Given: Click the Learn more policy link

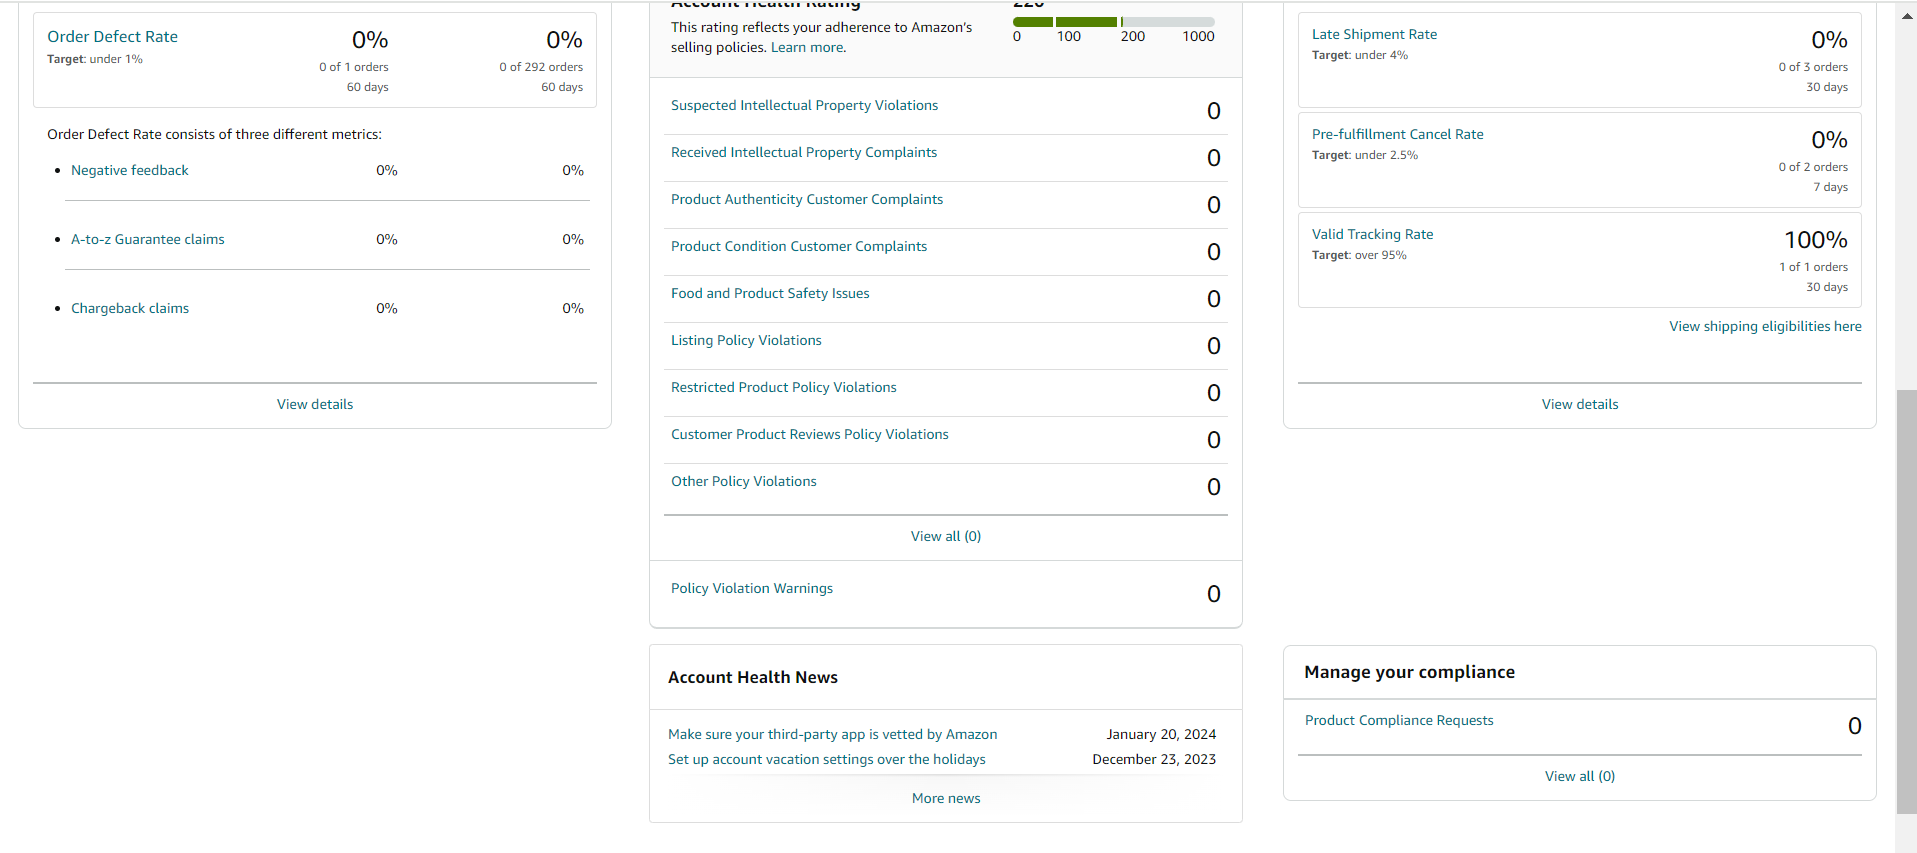Looking at the screenshot, I should 808,47.
